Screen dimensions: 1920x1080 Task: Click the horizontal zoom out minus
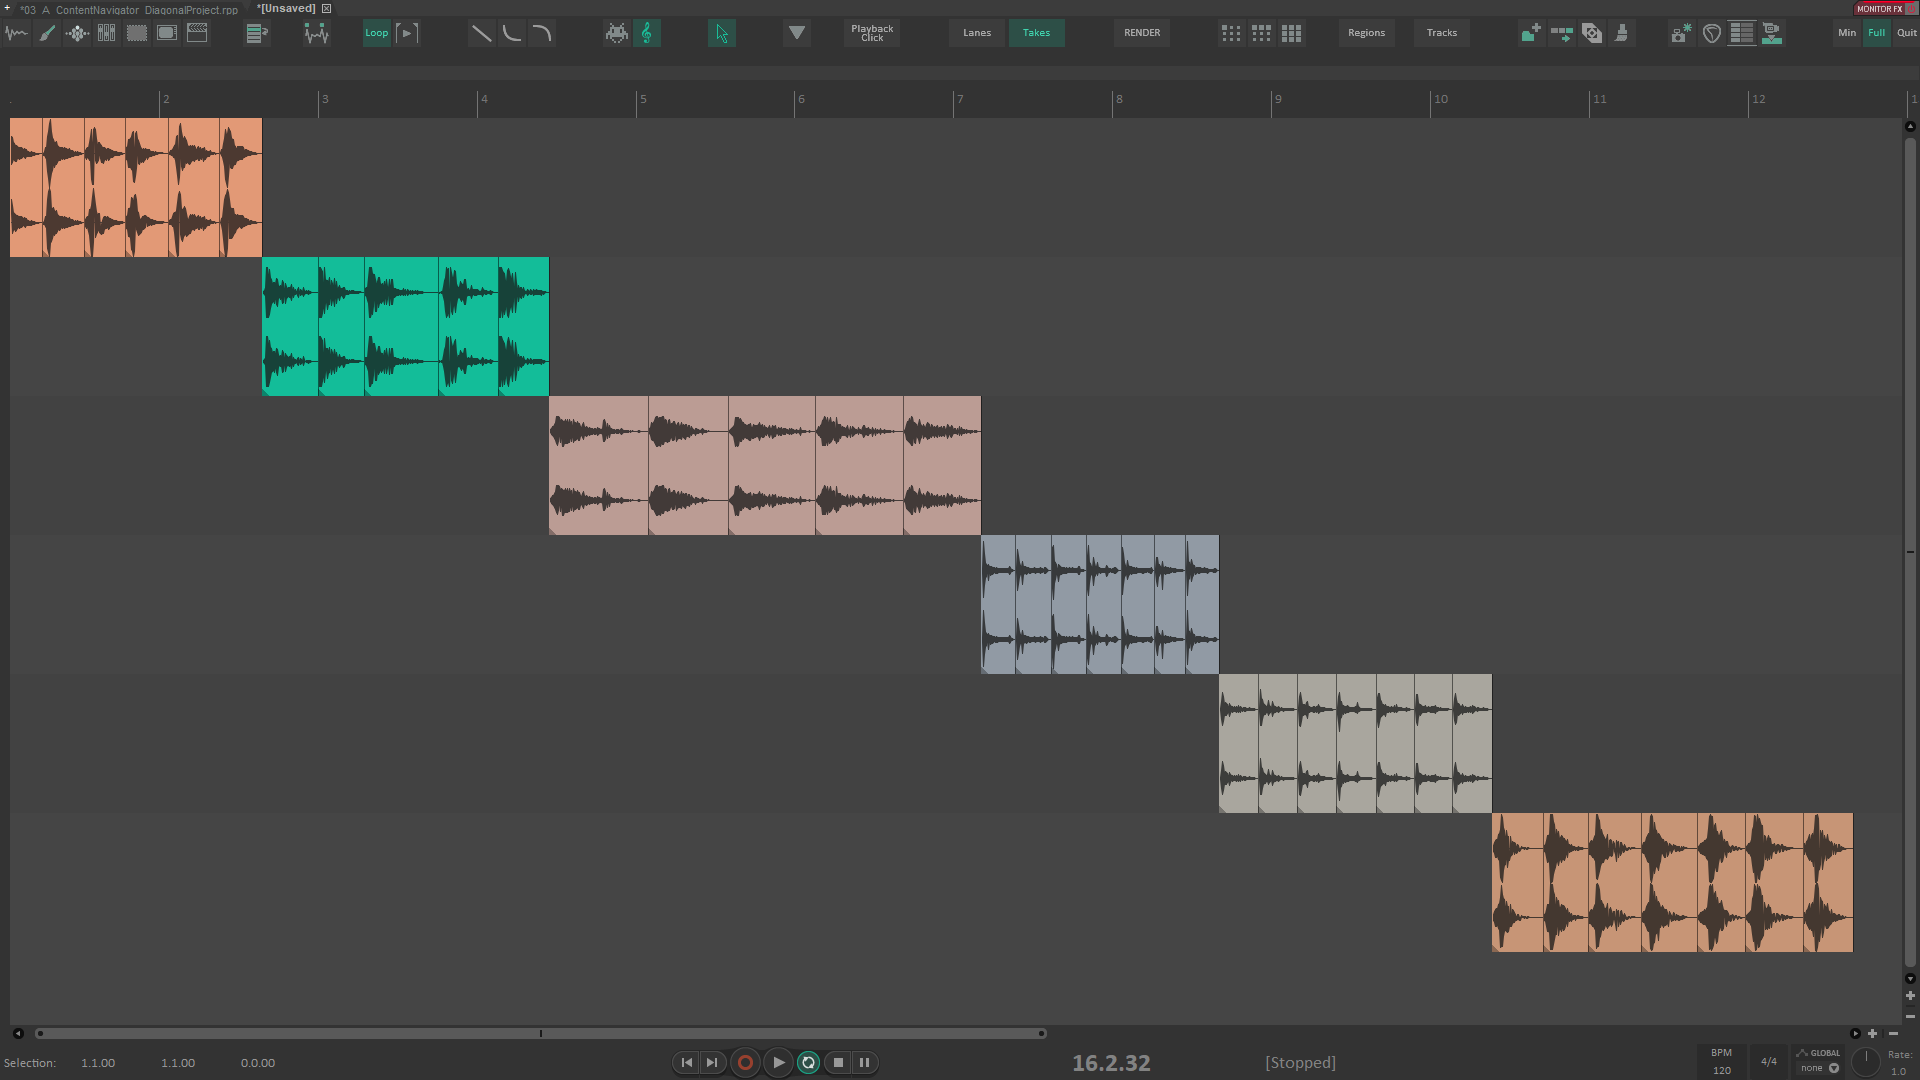tap(1893, 1033)
